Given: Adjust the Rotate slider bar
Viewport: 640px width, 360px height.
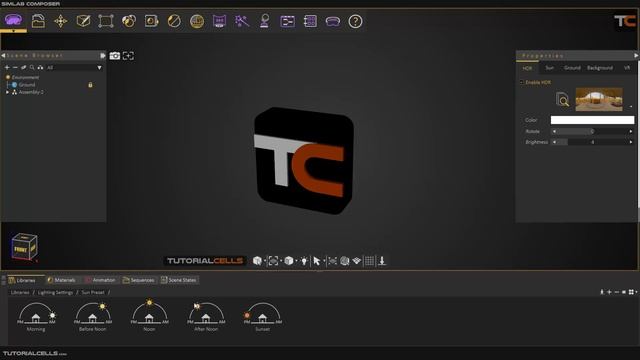Looking at the screenshot, I should coord(592,131).
